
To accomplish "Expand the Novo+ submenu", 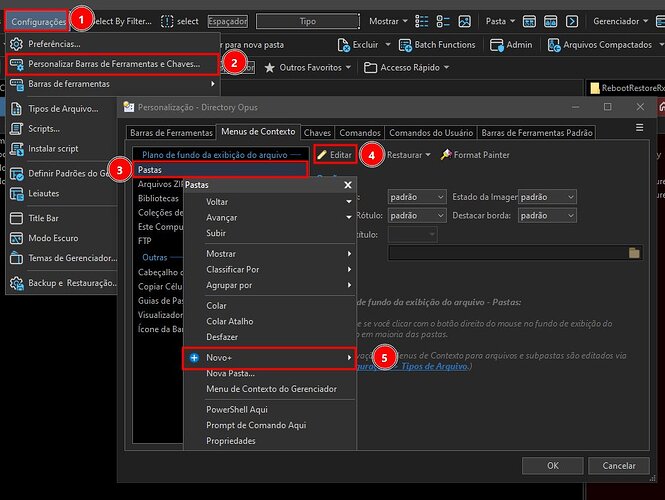I will (270, 358).
